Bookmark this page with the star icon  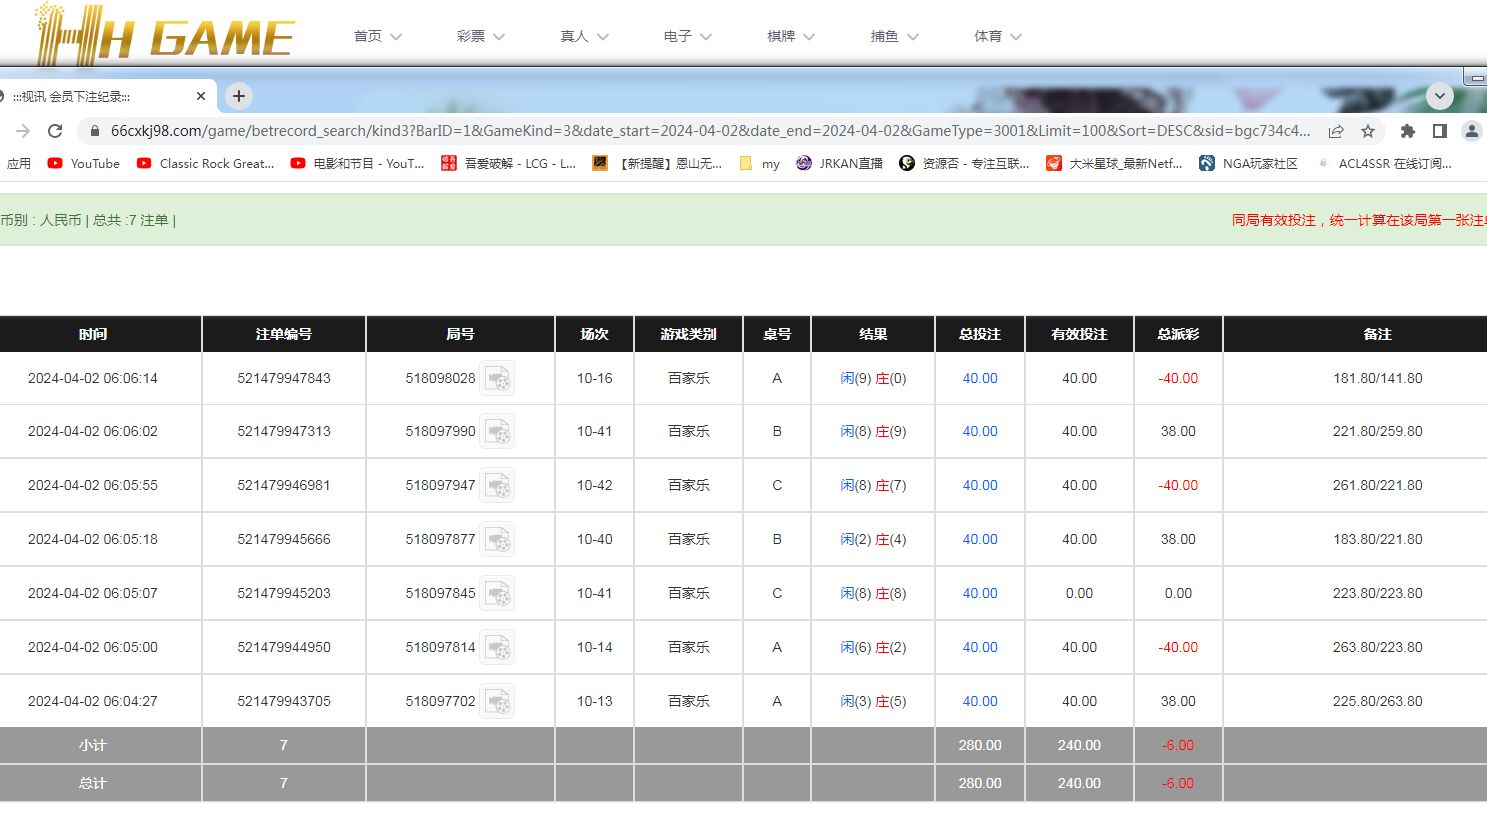pyautogui.click(x=1367, y=131)
